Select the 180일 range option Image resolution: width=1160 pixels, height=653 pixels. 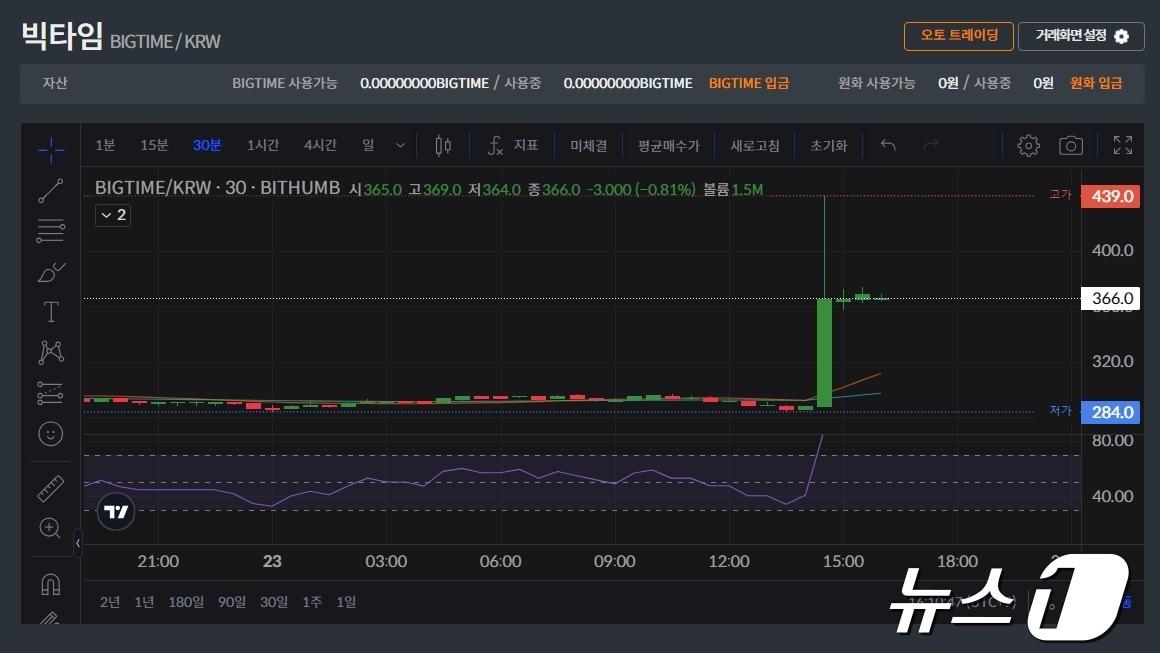pos(185,601)
